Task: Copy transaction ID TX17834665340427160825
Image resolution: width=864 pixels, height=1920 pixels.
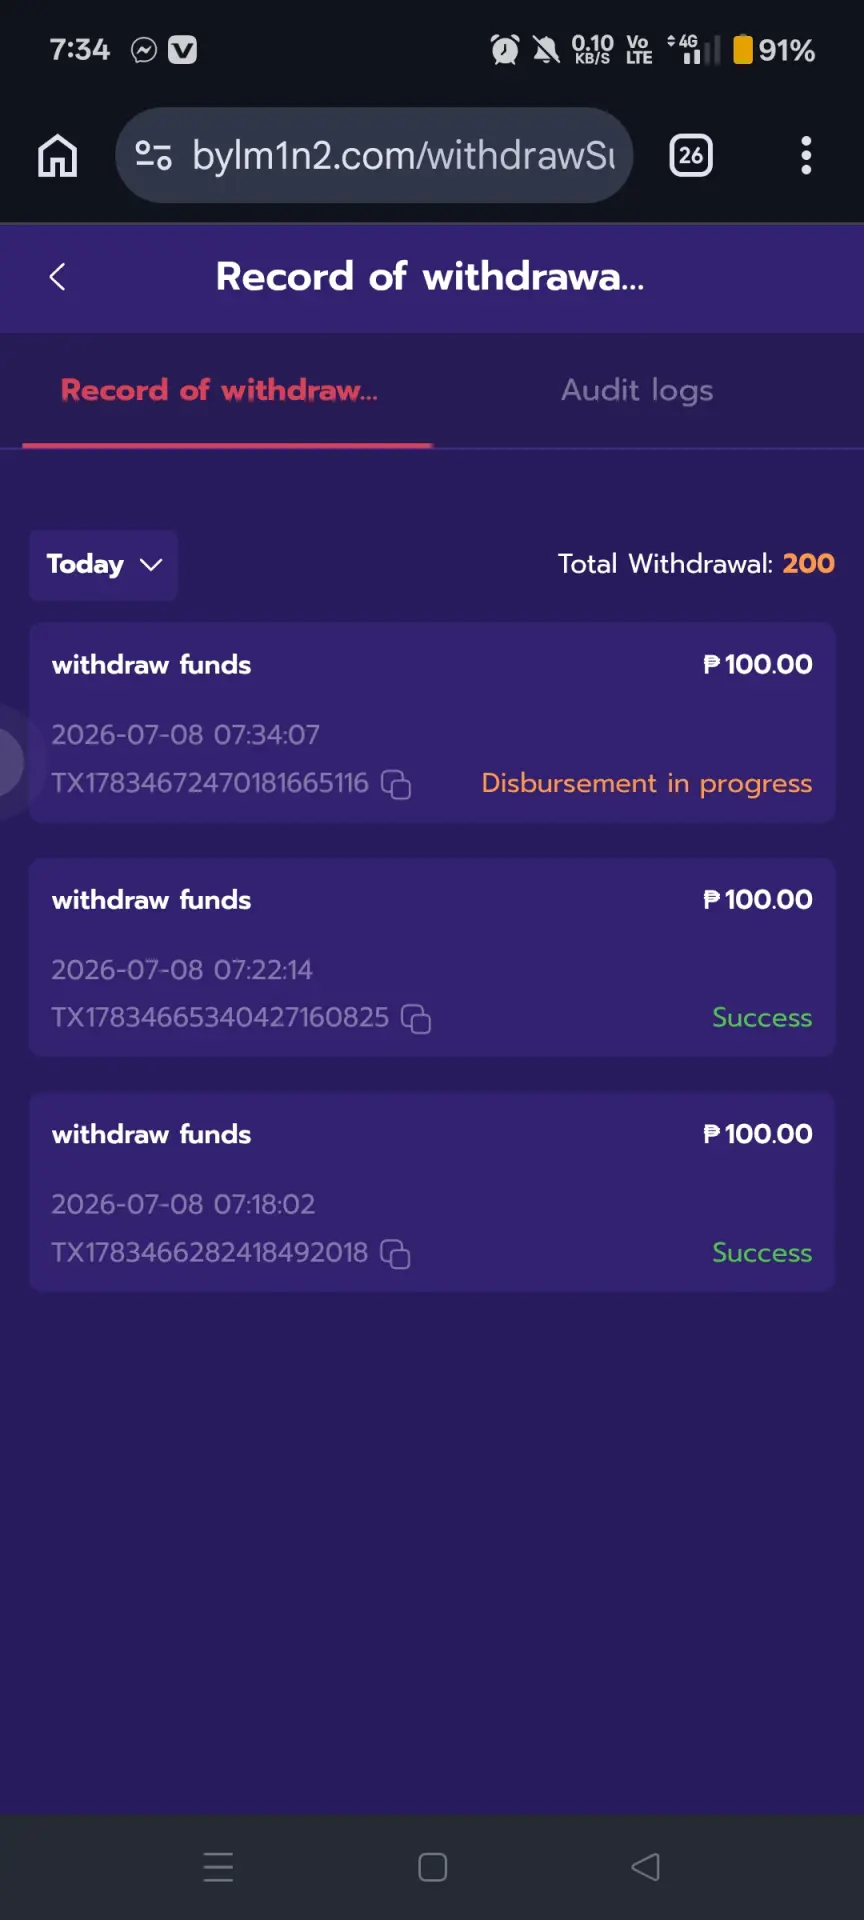Action: click(416, 1019)
